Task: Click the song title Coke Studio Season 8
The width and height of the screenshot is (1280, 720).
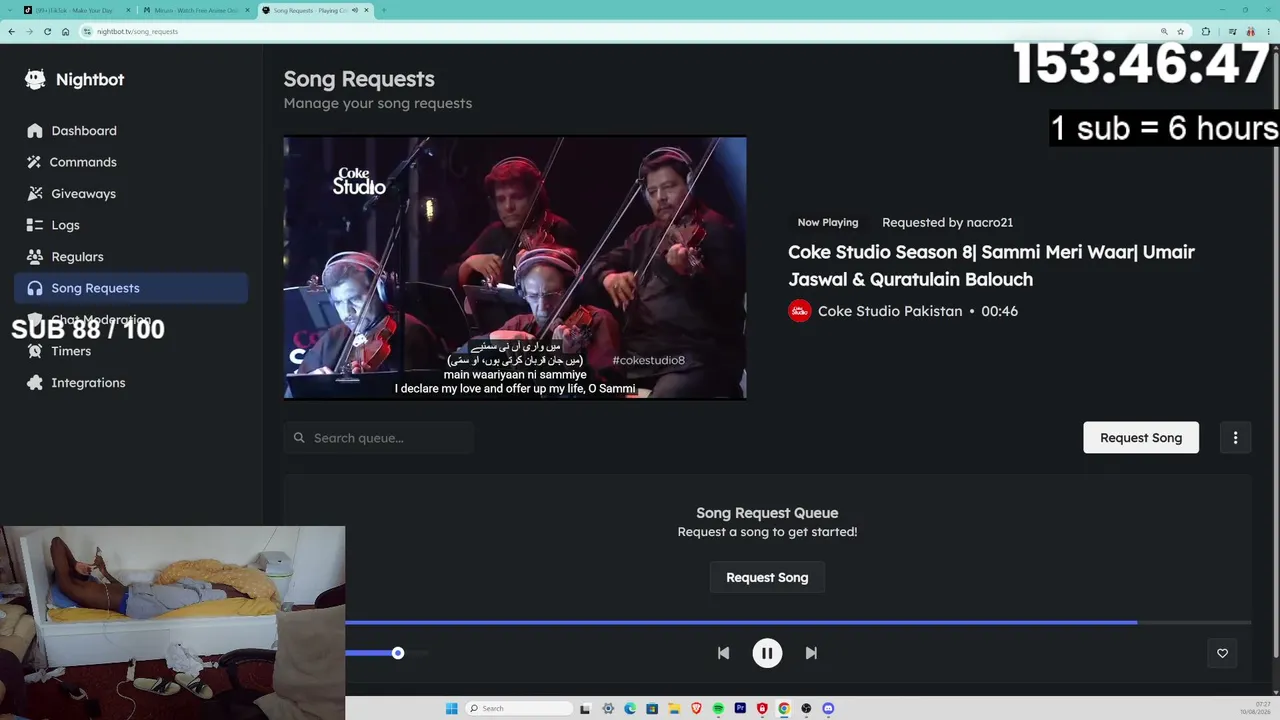Action: coord(991,266)
